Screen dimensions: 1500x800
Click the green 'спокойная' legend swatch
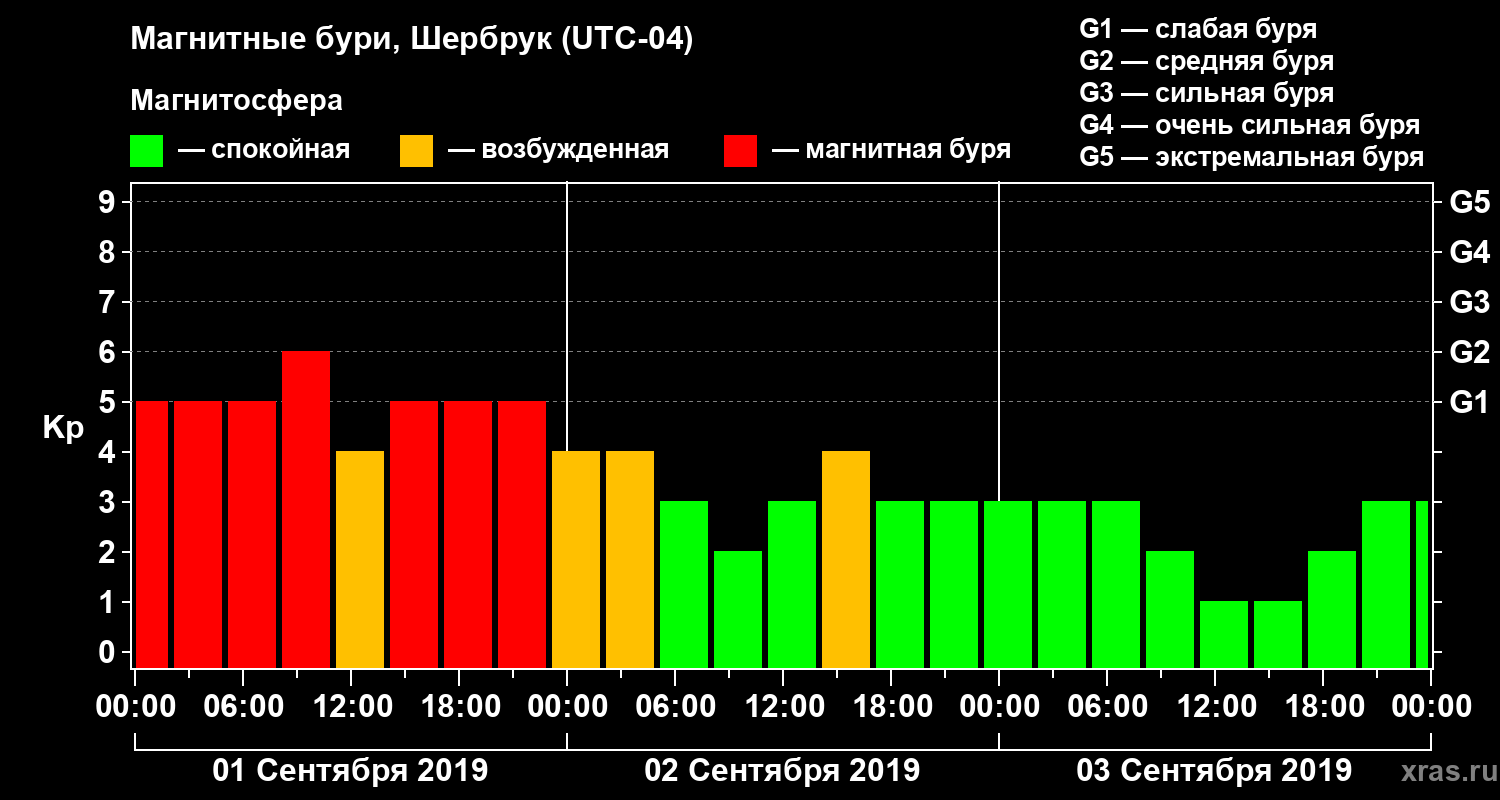tap(146, 151)
